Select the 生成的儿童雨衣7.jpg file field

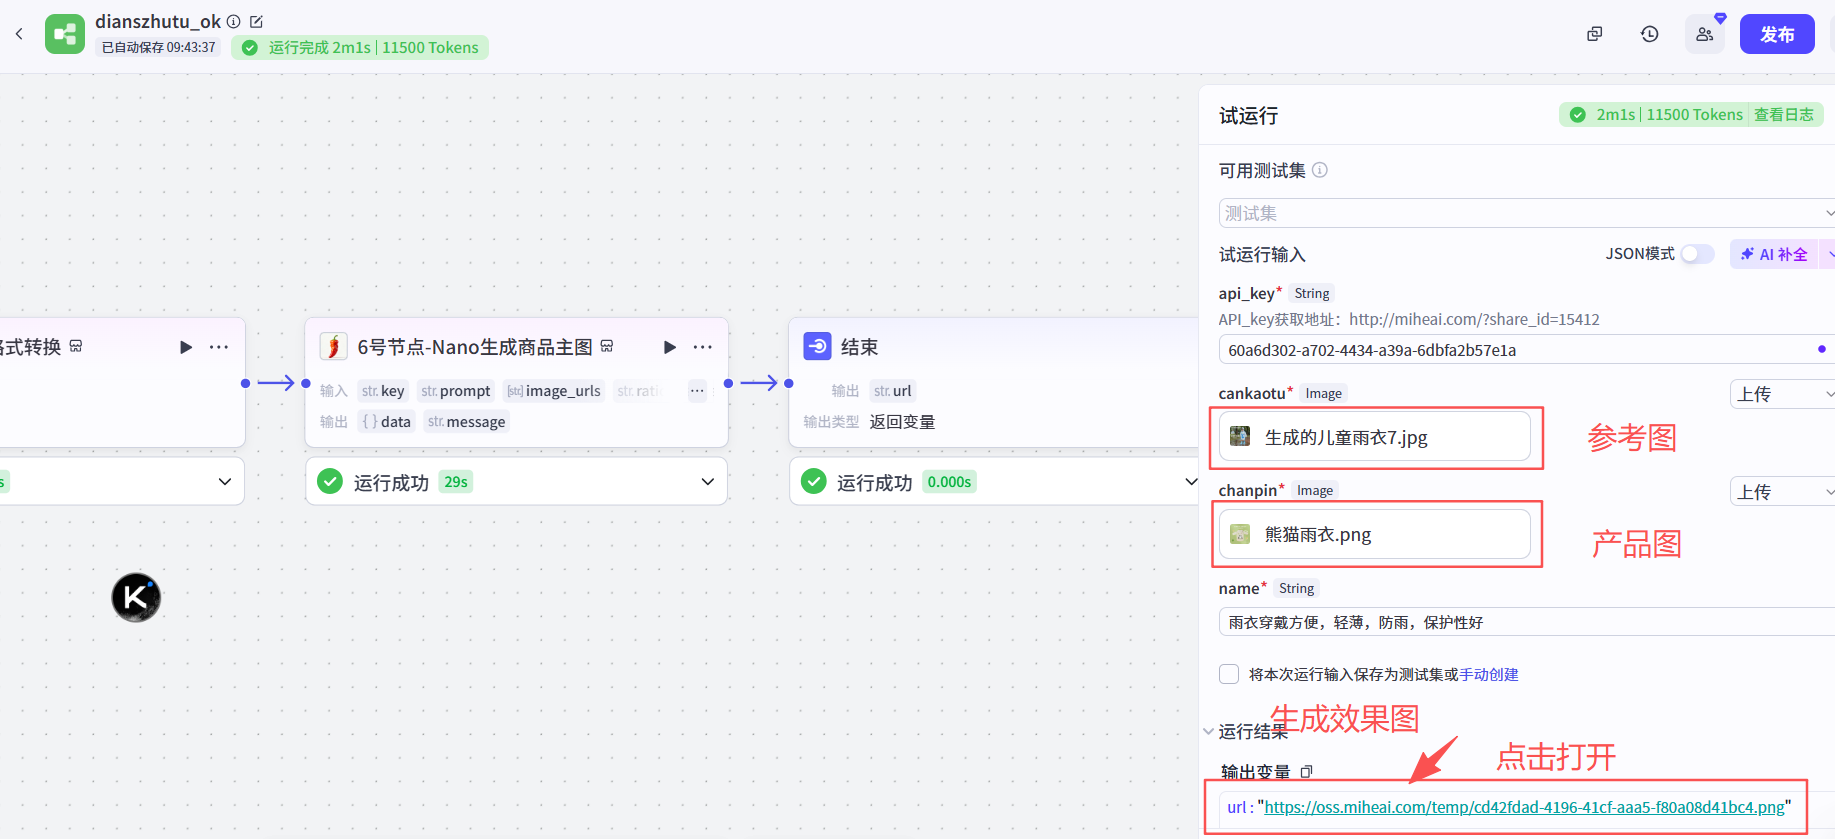[x=1375, y=437]
